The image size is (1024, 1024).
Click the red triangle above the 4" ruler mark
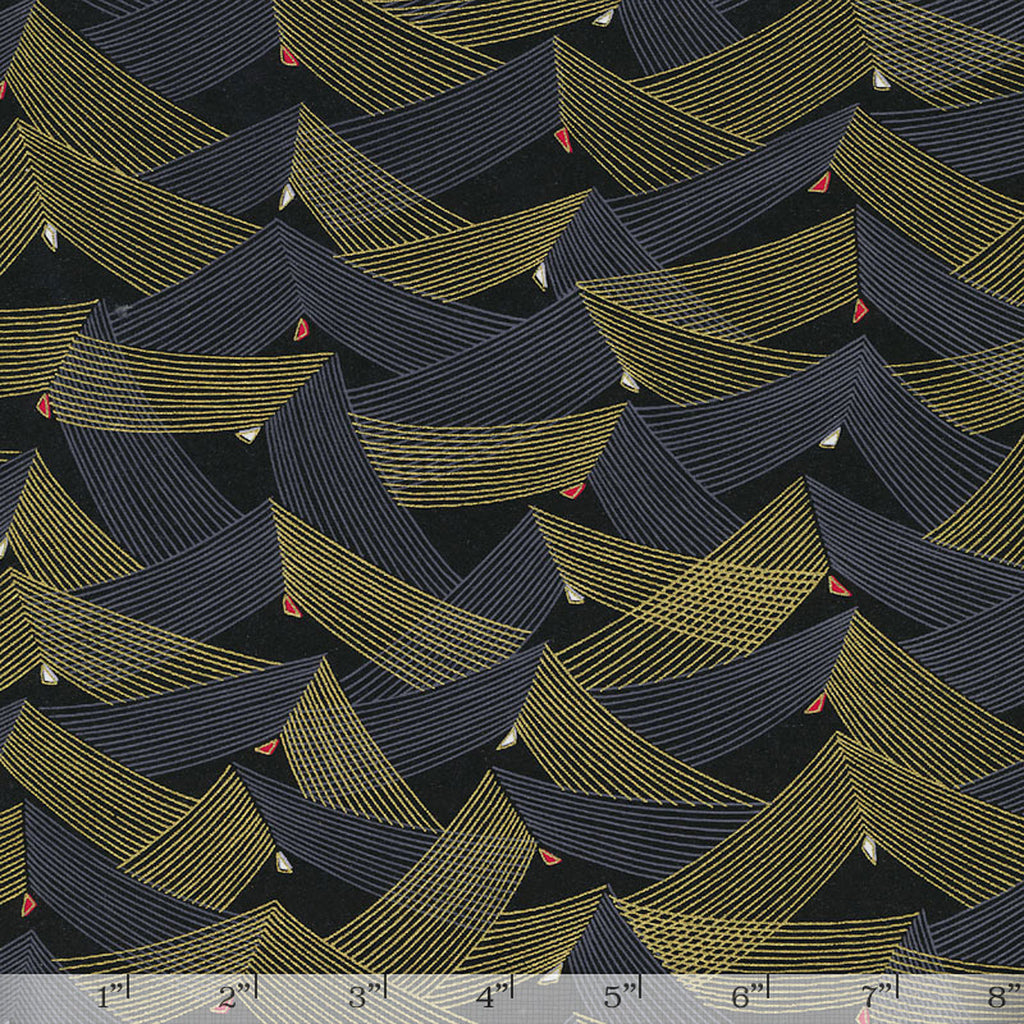click(x=549, y=856)
